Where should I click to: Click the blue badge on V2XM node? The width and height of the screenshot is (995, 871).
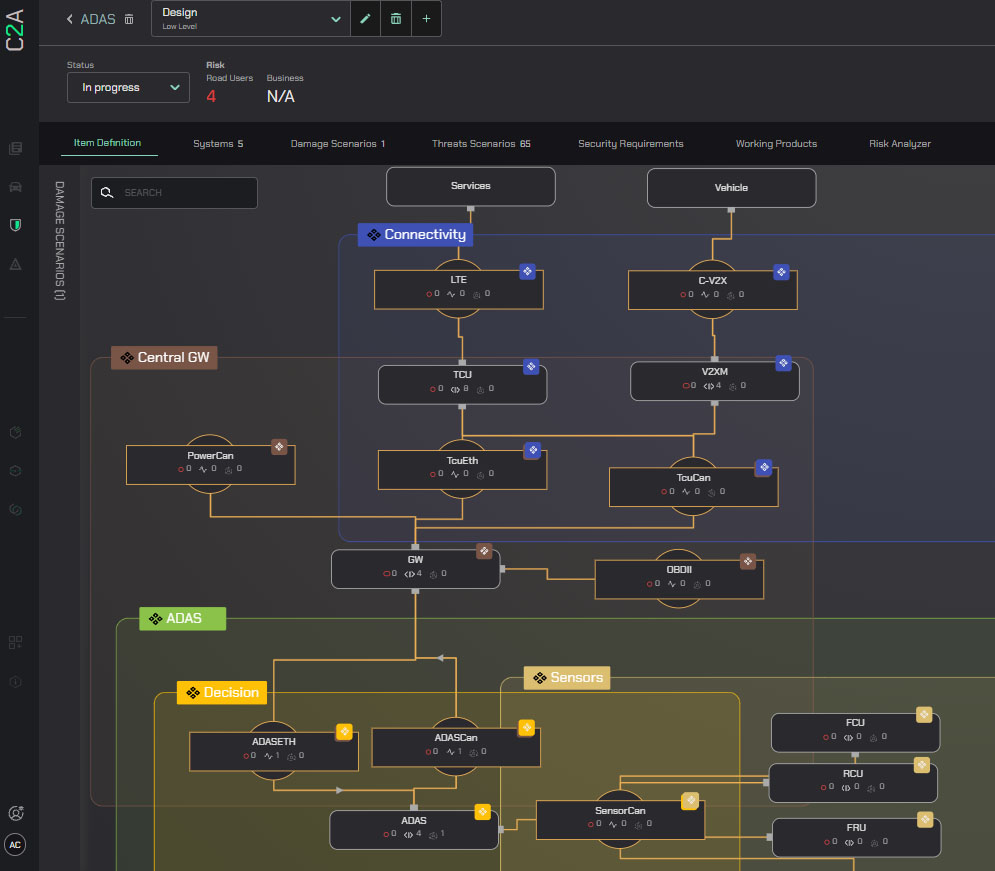(x=784, y=363)
